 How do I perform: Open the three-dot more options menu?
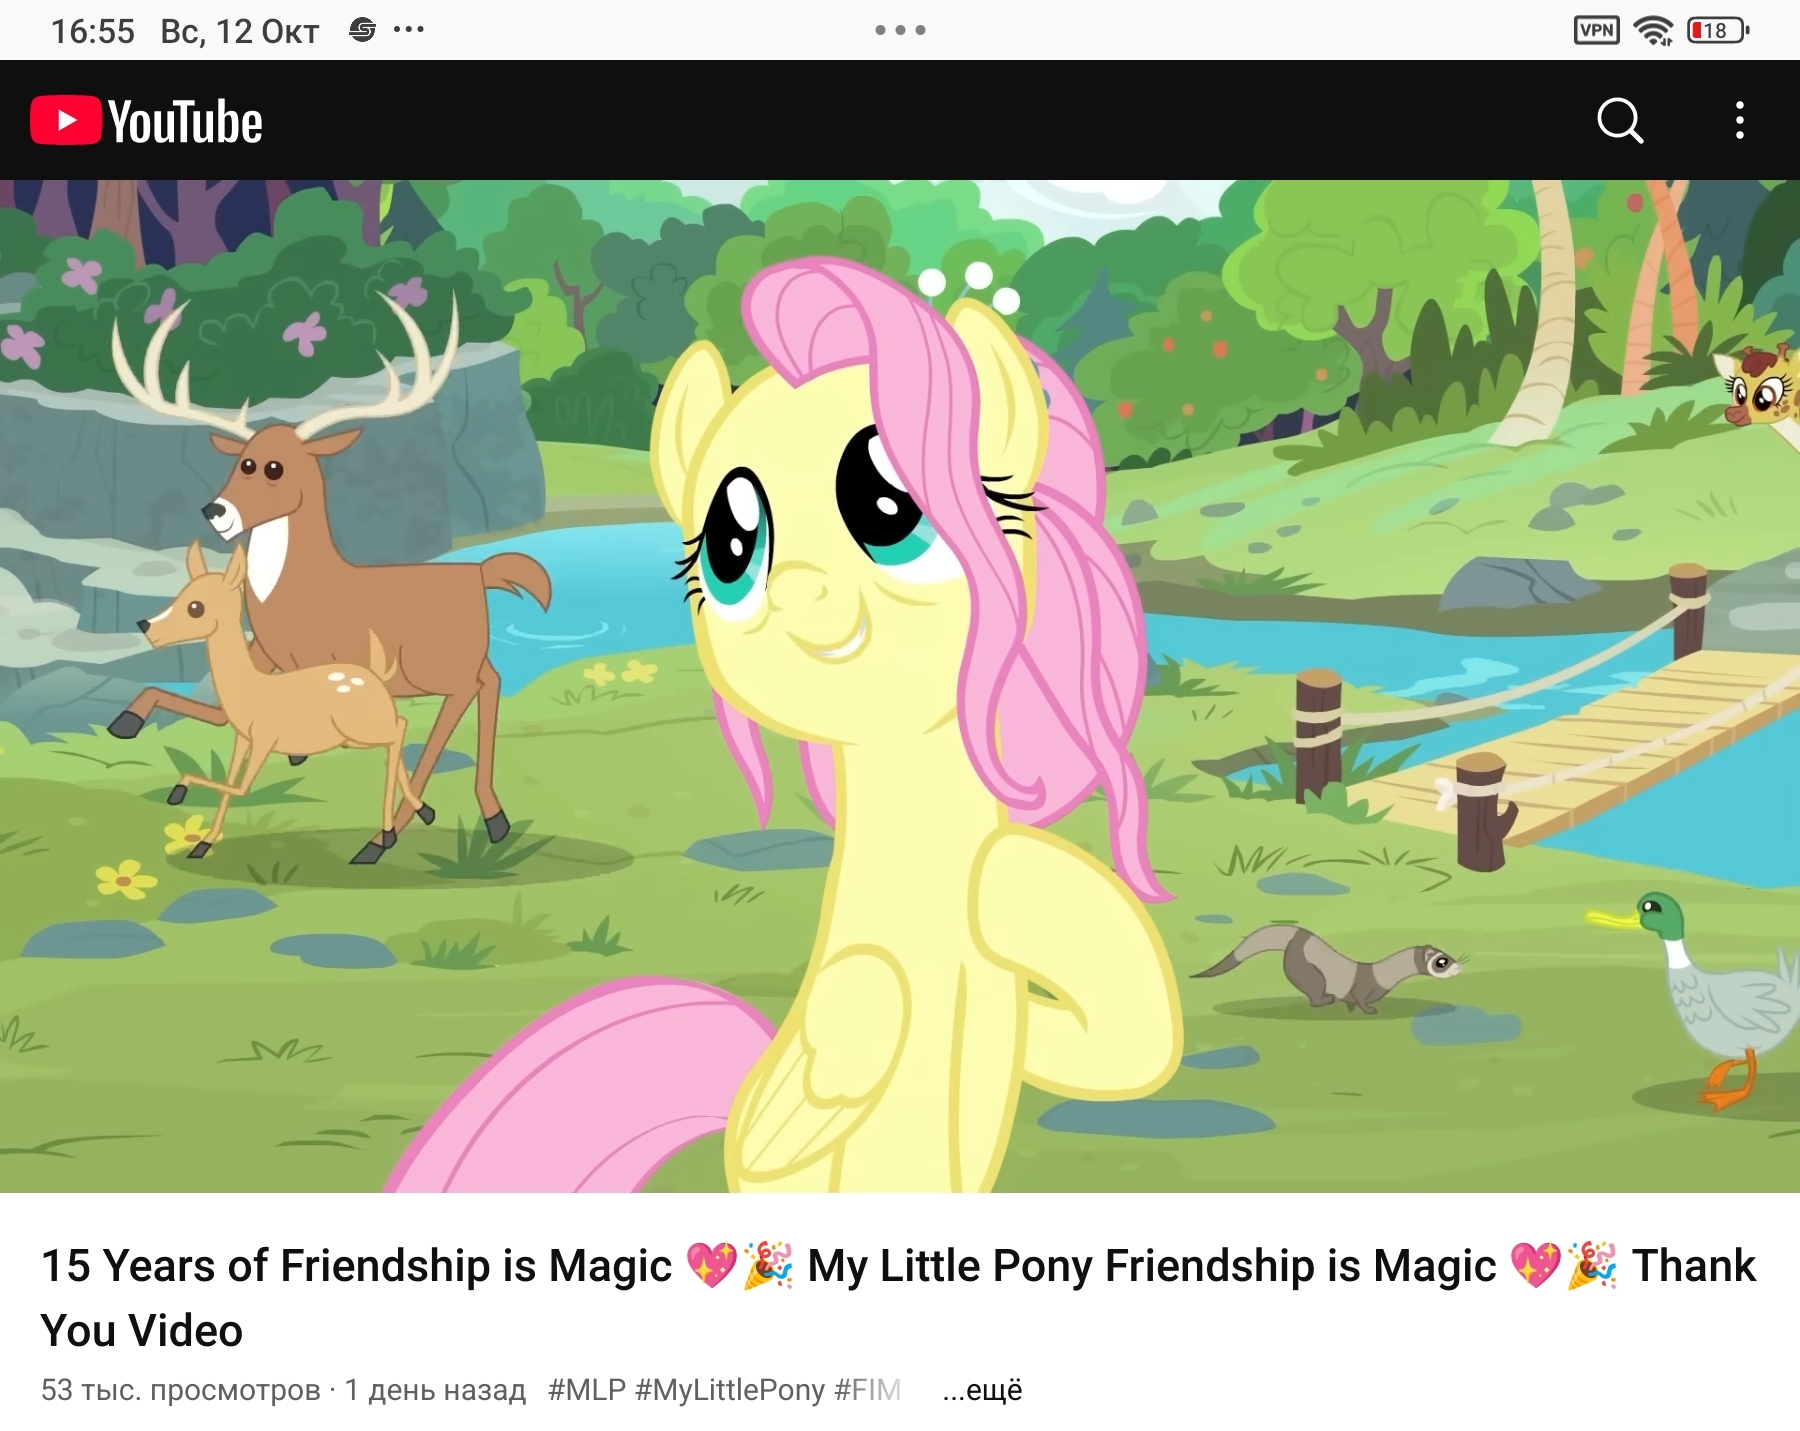tap(1740, 121)
